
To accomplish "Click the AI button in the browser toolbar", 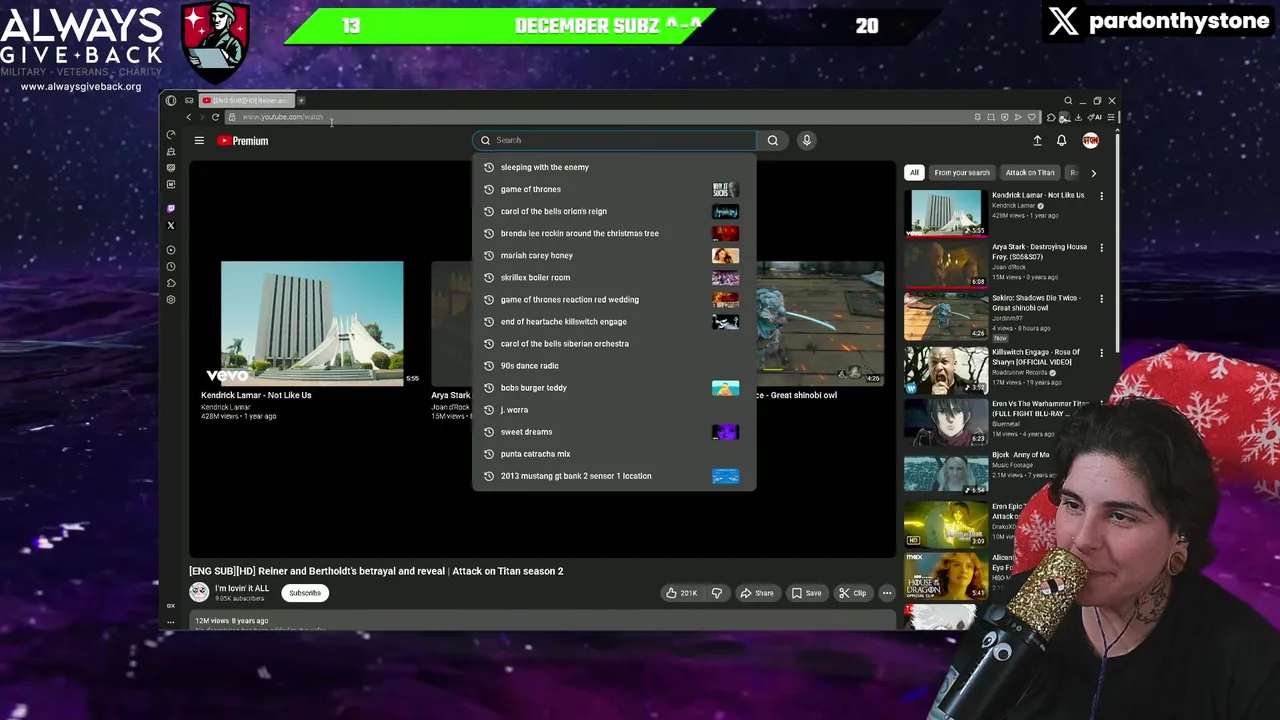I will (x=1095, y=117).
